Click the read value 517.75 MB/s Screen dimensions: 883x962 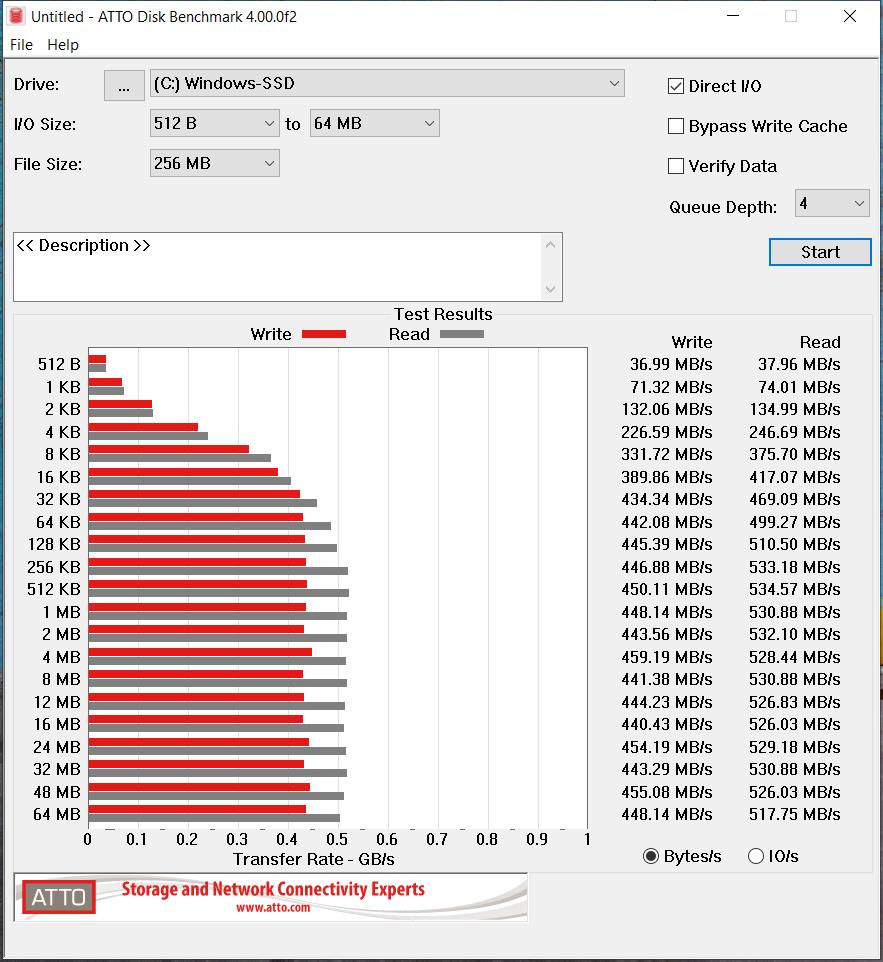pos(795,814)
